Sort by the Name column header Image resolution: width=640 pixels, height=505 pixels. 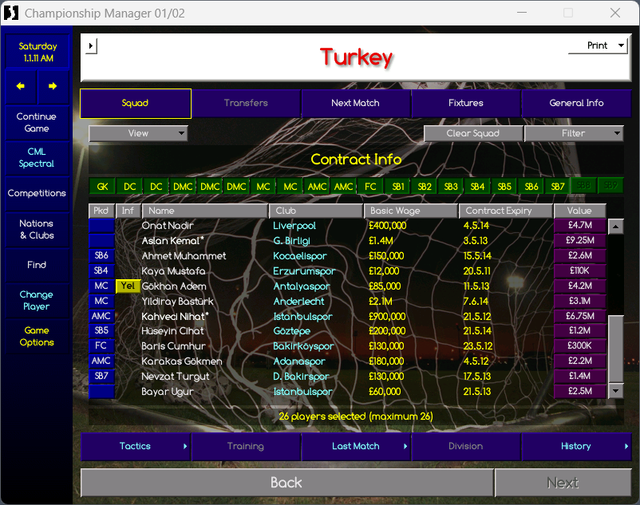(x=205, y=211)
